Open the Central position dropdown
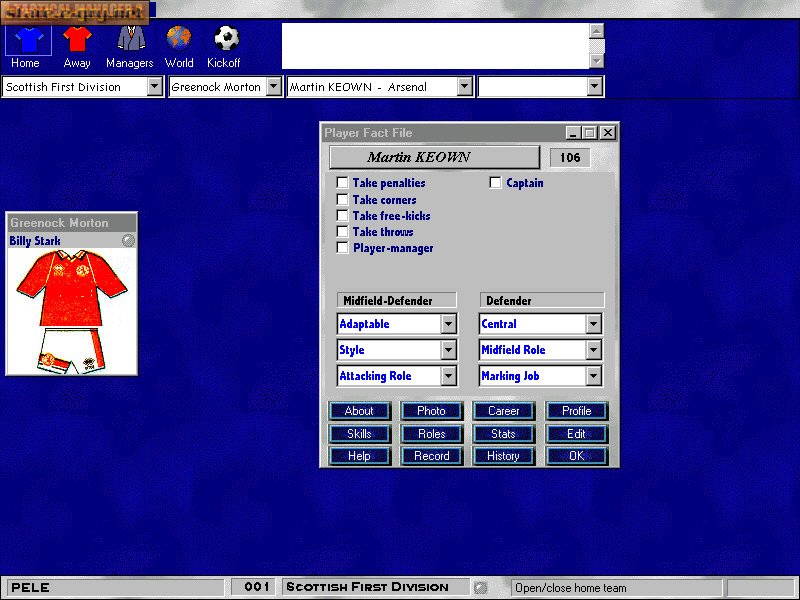The height and width of the screenshot is (600, 800). coord(593,324)
